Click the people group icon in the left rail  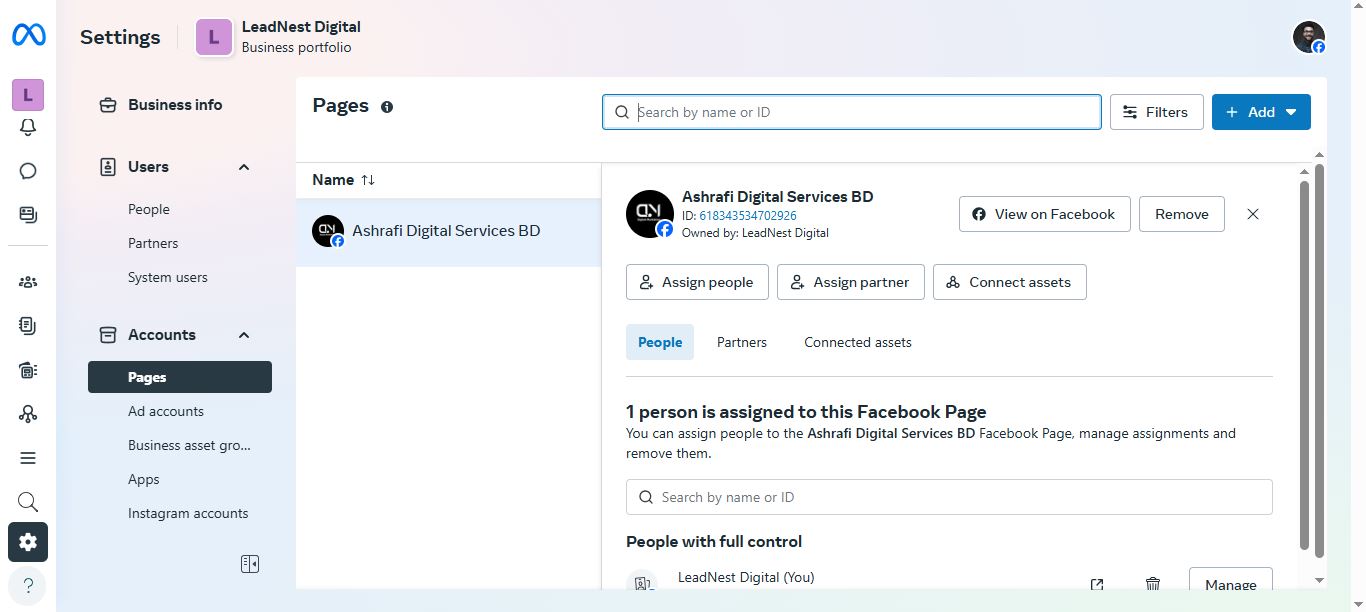(28, 282)
